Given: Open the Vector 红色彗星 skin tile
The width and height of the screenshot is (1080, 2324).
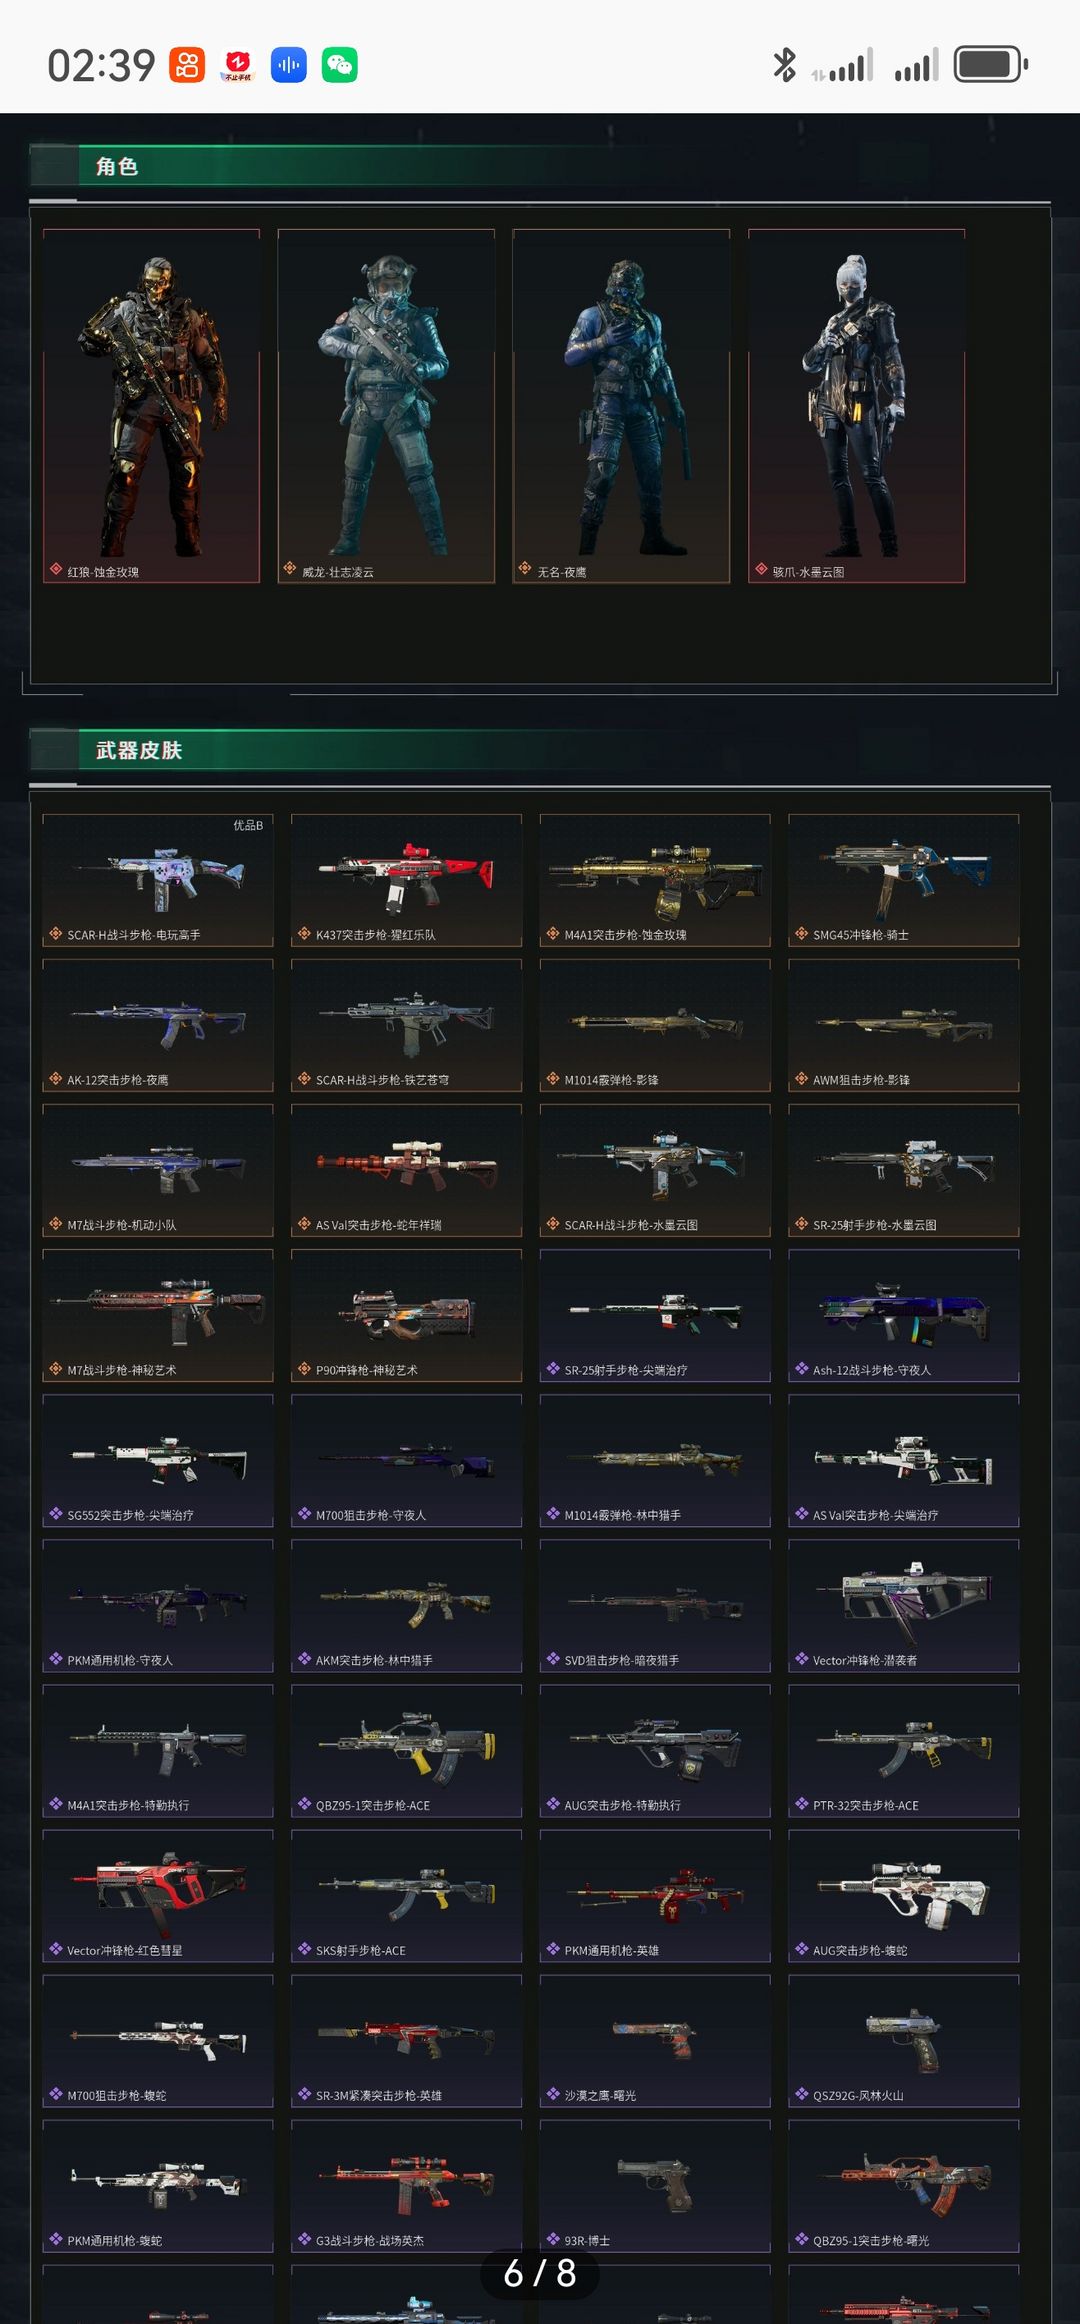Looking at the screenshot, I should [158, 1896].
